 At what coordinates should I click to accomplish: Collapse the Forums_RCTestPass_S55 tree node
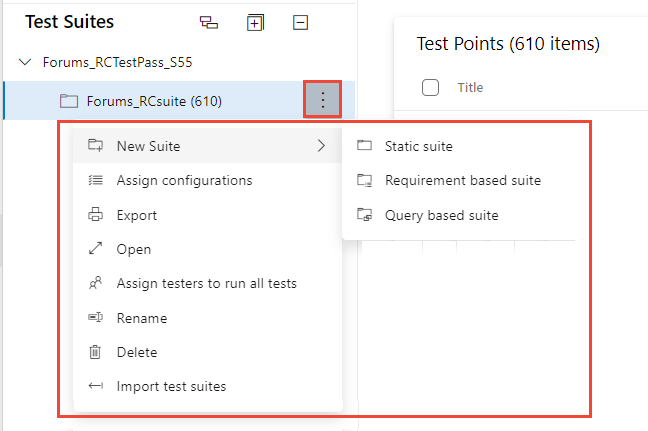[26, 62]
